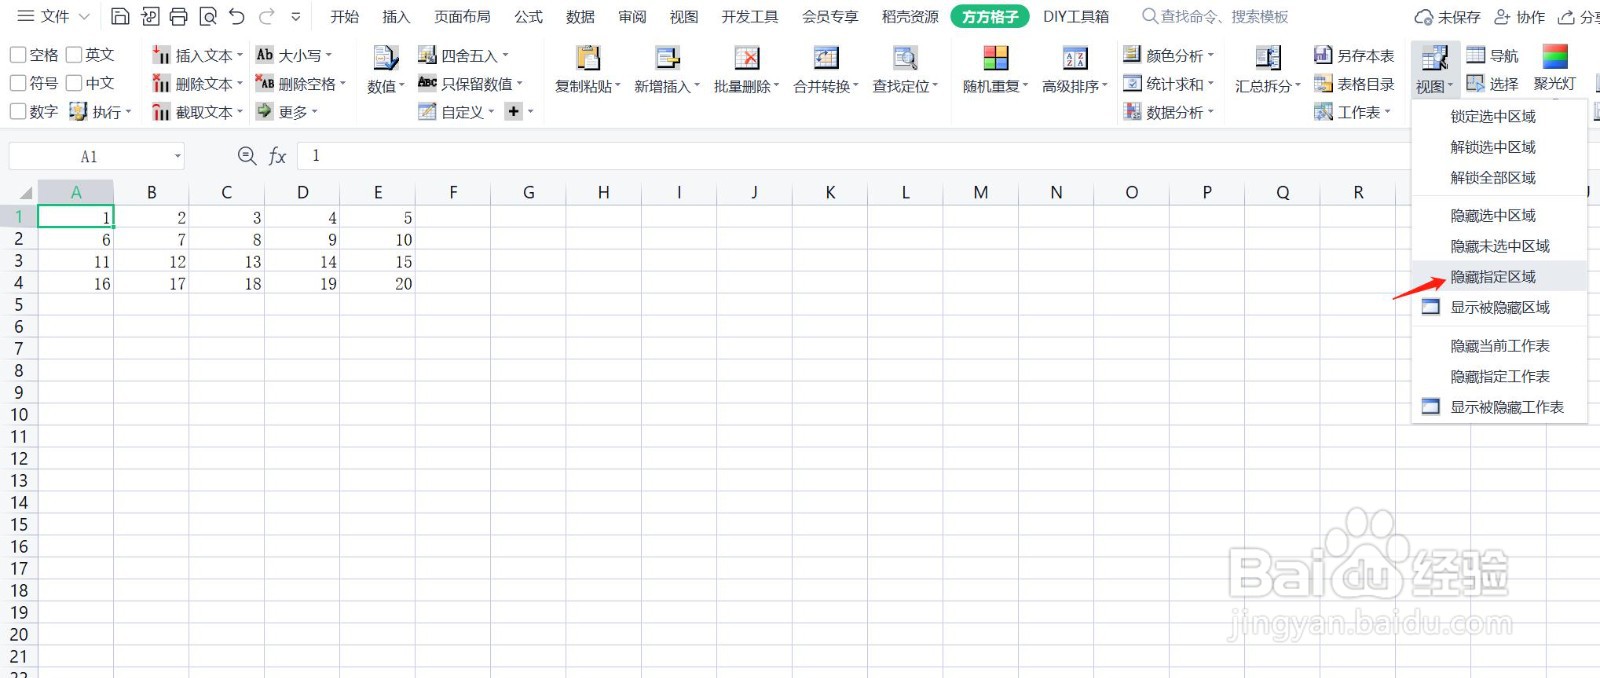Open 数值 tool icon
Image resolution: width=1600 pixels, height=678 pixels.
385,57
